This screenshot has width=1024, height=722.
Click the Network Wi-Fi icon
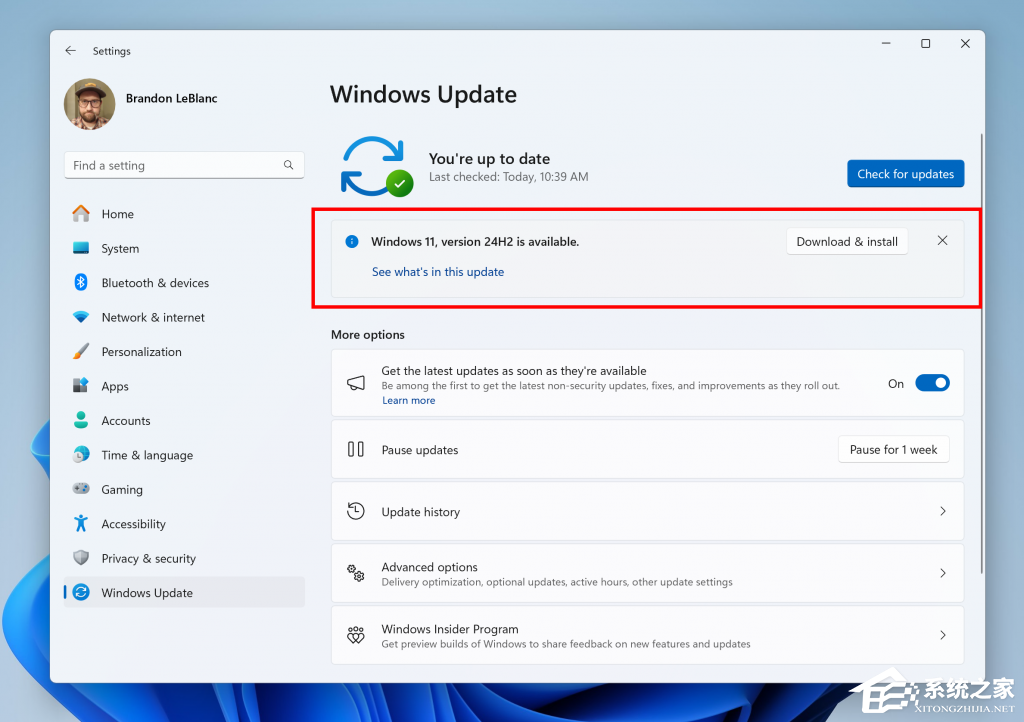click(81, 317)
